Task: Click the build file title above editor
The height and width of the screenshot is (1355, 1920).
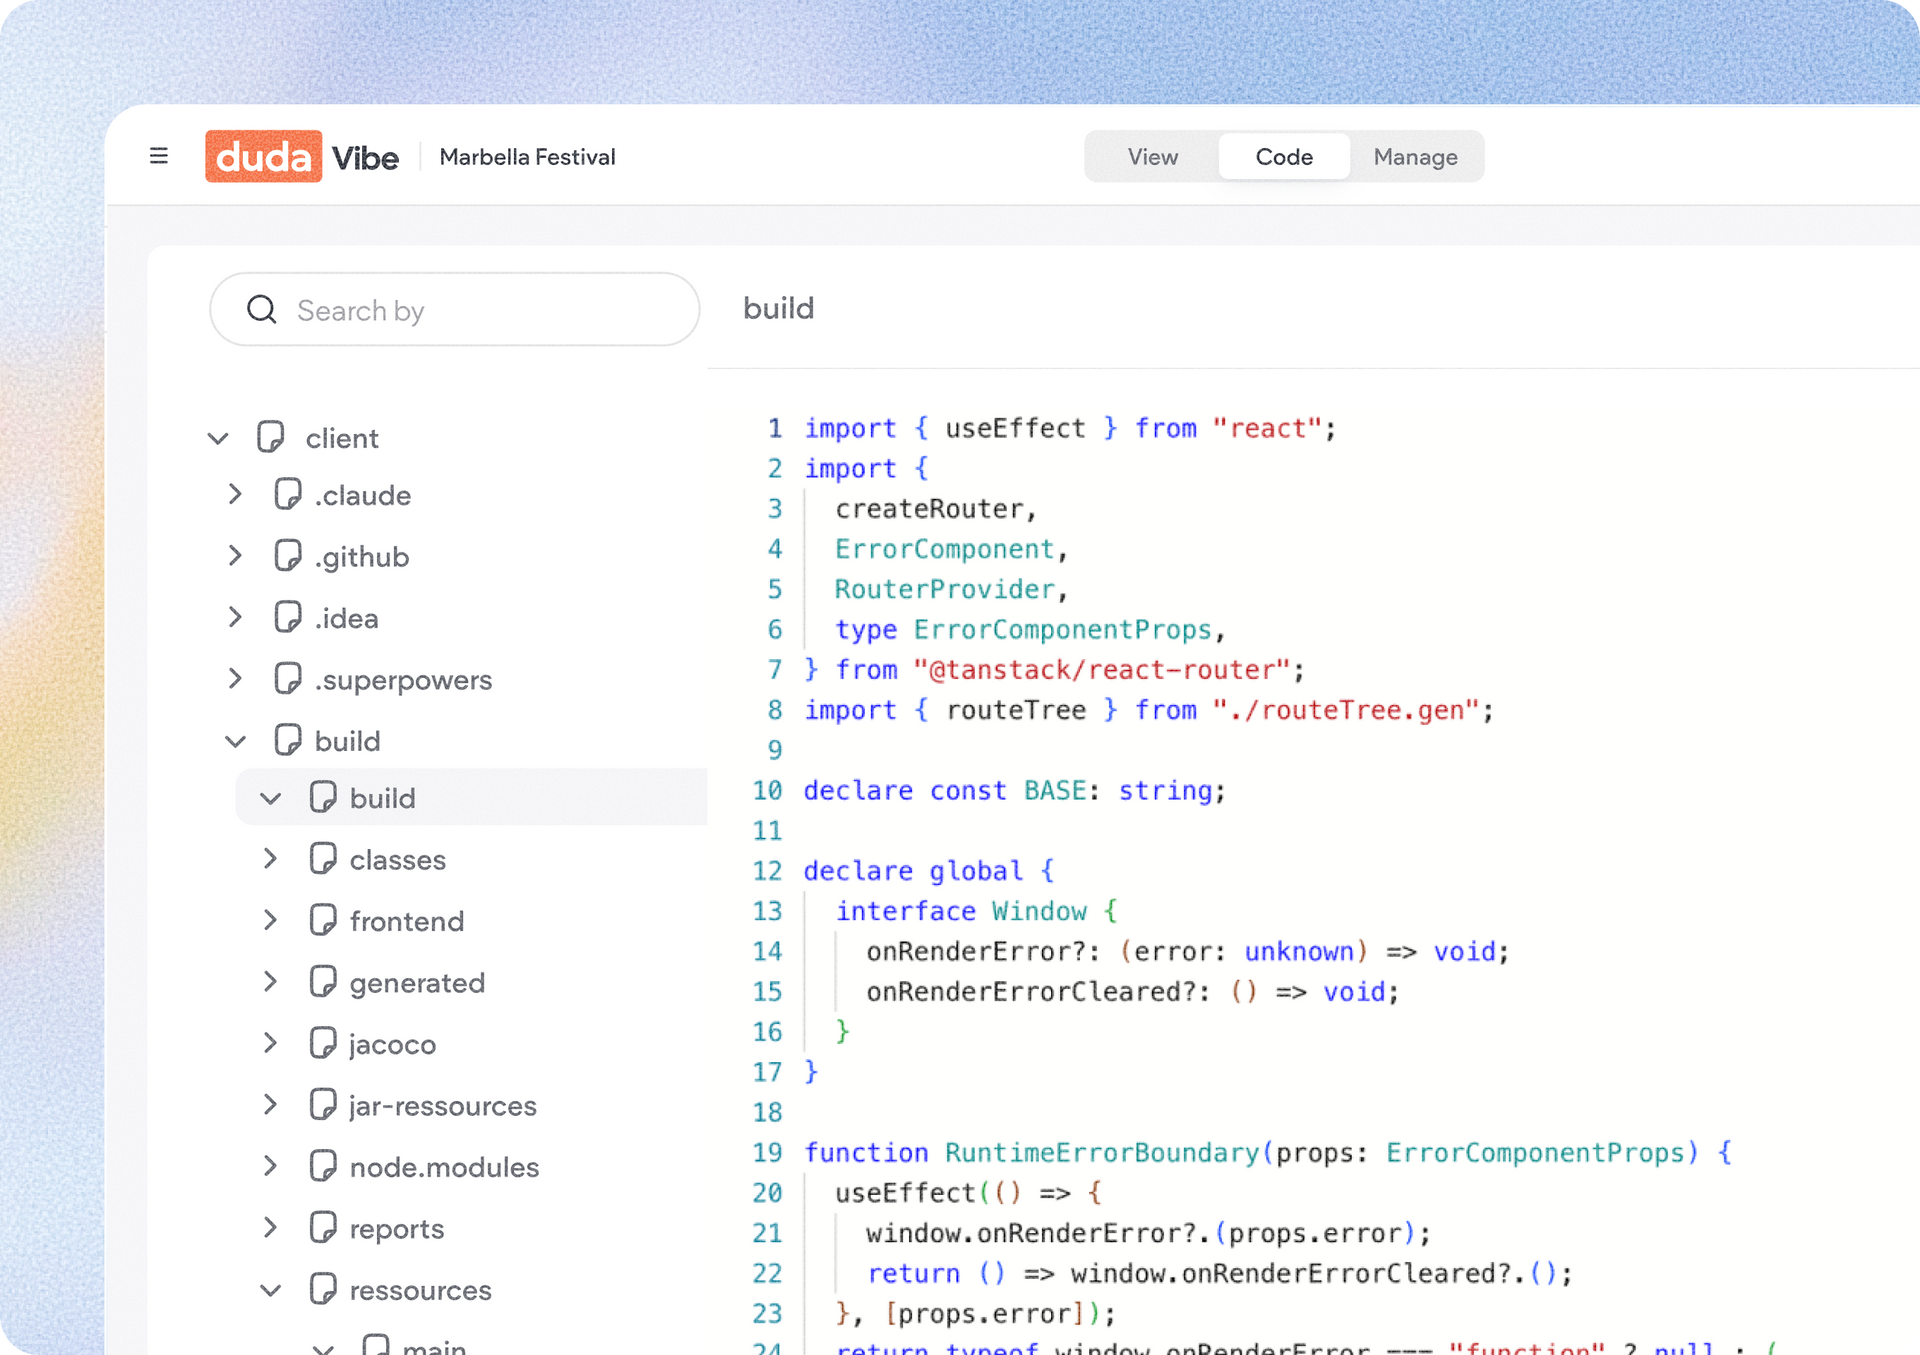Action: coord(778,308)
